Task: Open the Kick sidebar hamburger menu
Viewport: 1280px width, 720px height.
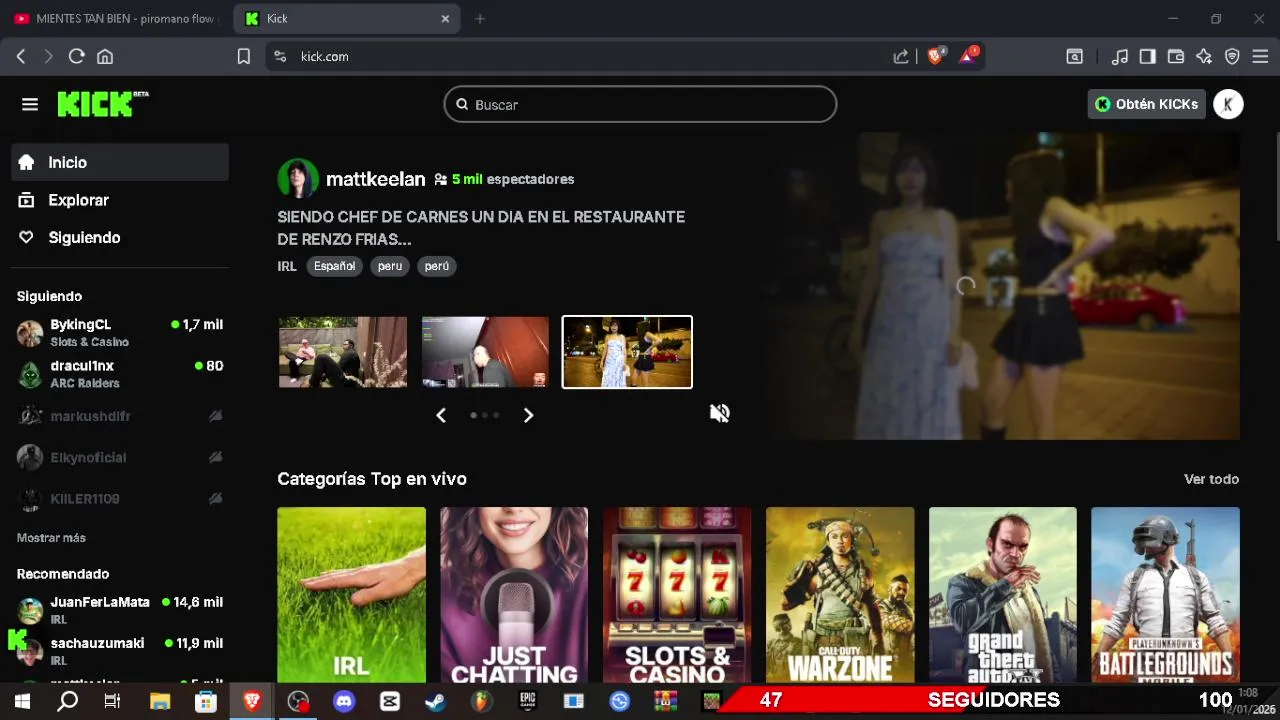Action: (30, 104)
